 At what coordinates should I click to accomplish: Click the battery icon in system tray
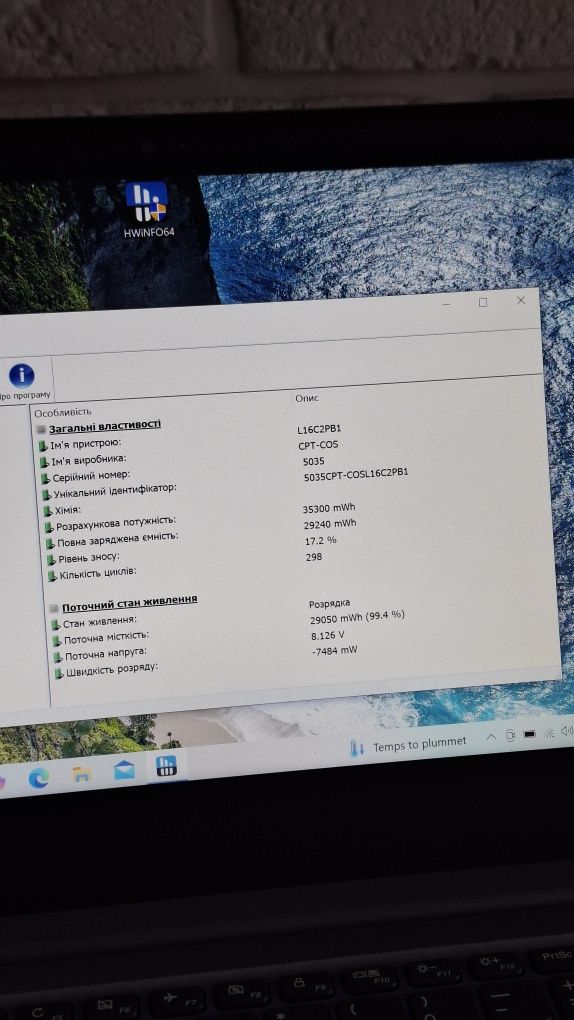click(530, 734)
